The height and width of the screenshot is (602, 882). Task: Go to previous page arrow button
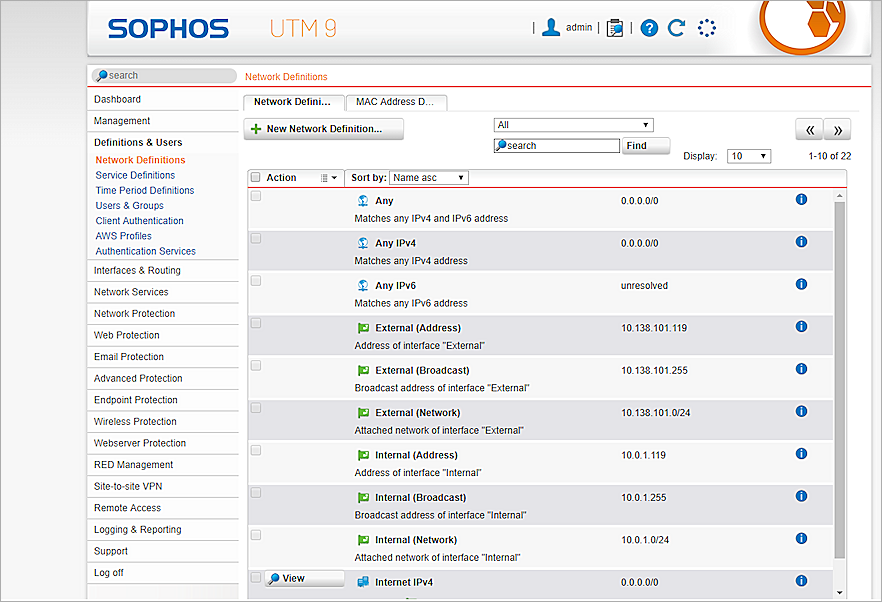(809, 129)
